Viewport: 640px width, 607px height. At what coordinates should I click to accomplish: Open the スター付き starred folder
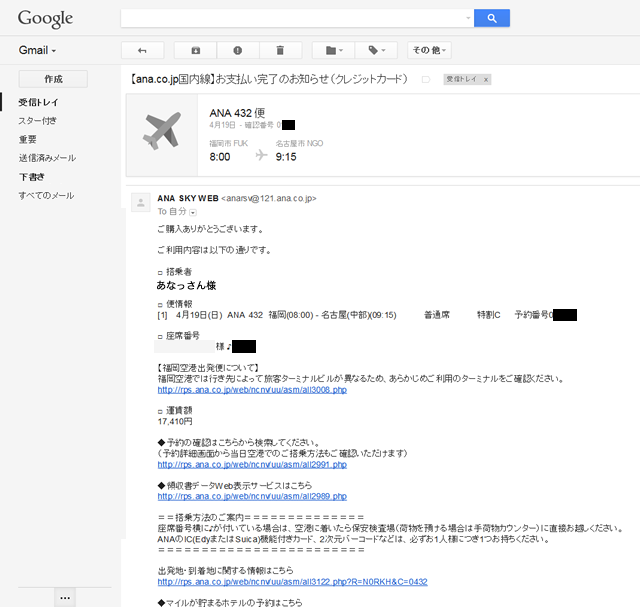click(38, 121)
